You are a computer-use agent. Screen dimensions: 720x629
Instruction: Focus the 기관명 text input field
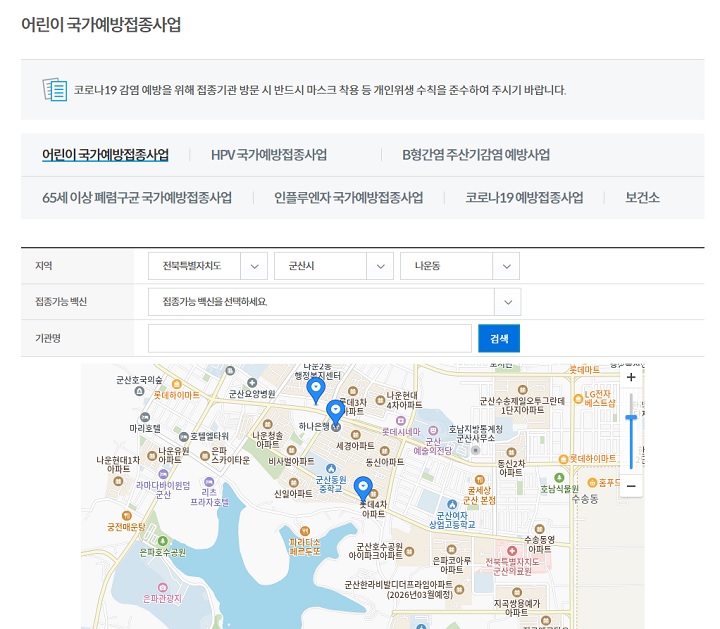pos(310,338)
